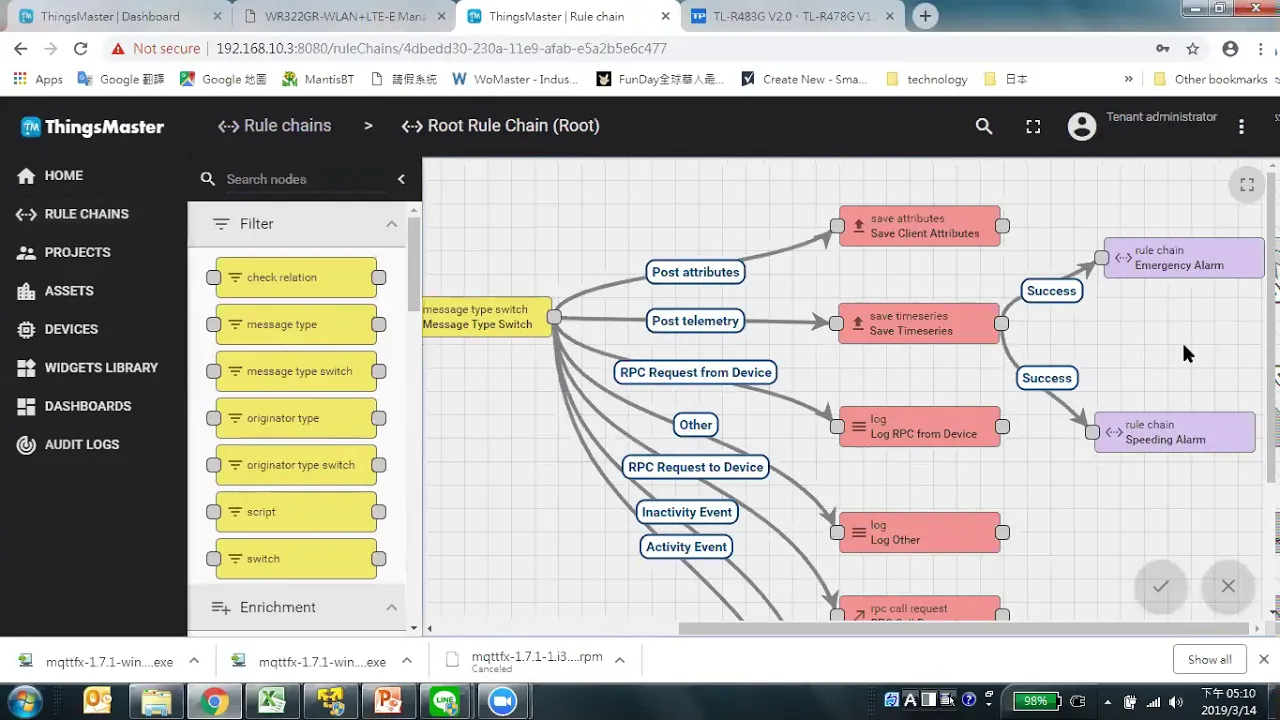Click Search nodes input field
The width and height of the screenshot is (1280, 720).
coord(304,179)
